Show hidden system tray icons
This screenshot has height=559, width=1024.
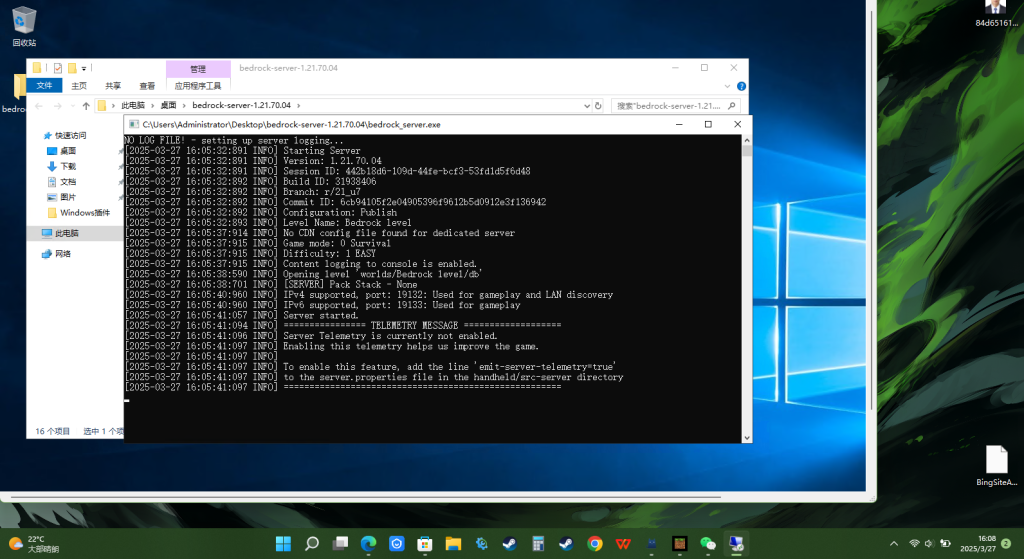coord(892,543)
